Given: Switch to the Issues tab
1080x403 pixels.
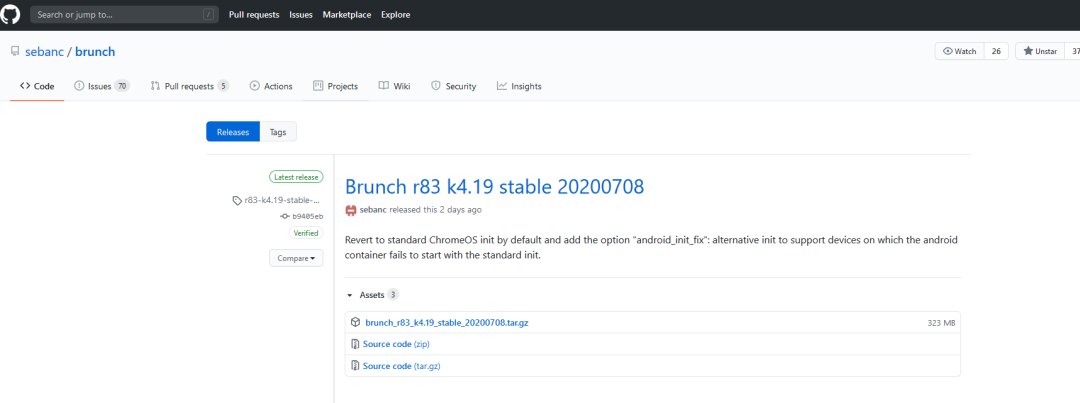Looking at the screenshot, I should tap(101, 86).
